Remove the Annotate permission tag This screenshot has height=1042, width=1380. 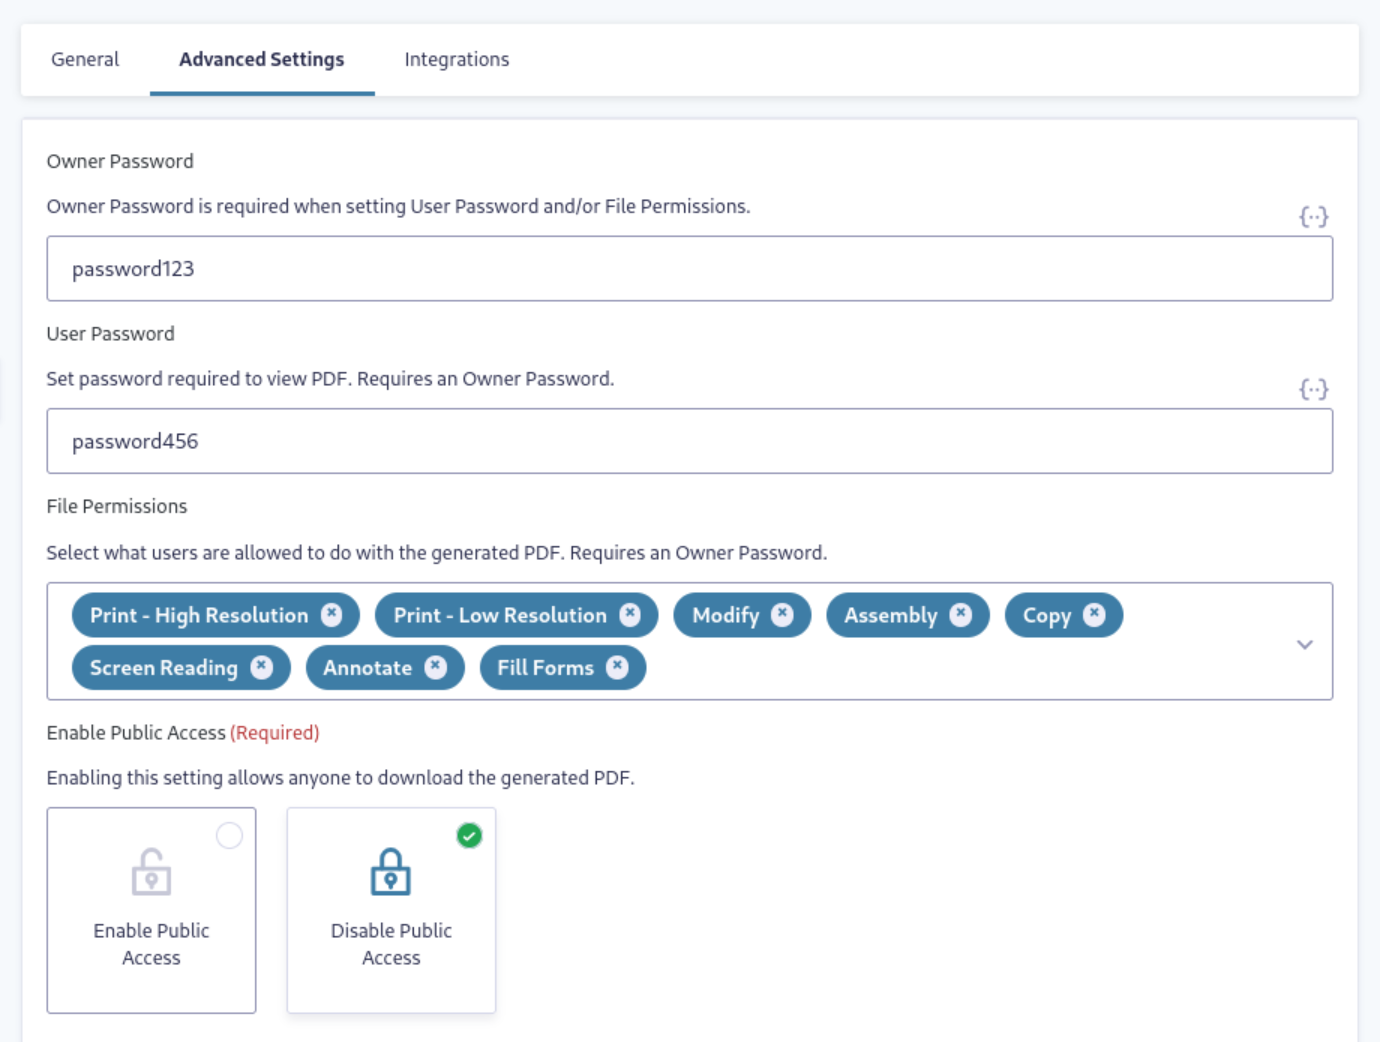(435, 667)
